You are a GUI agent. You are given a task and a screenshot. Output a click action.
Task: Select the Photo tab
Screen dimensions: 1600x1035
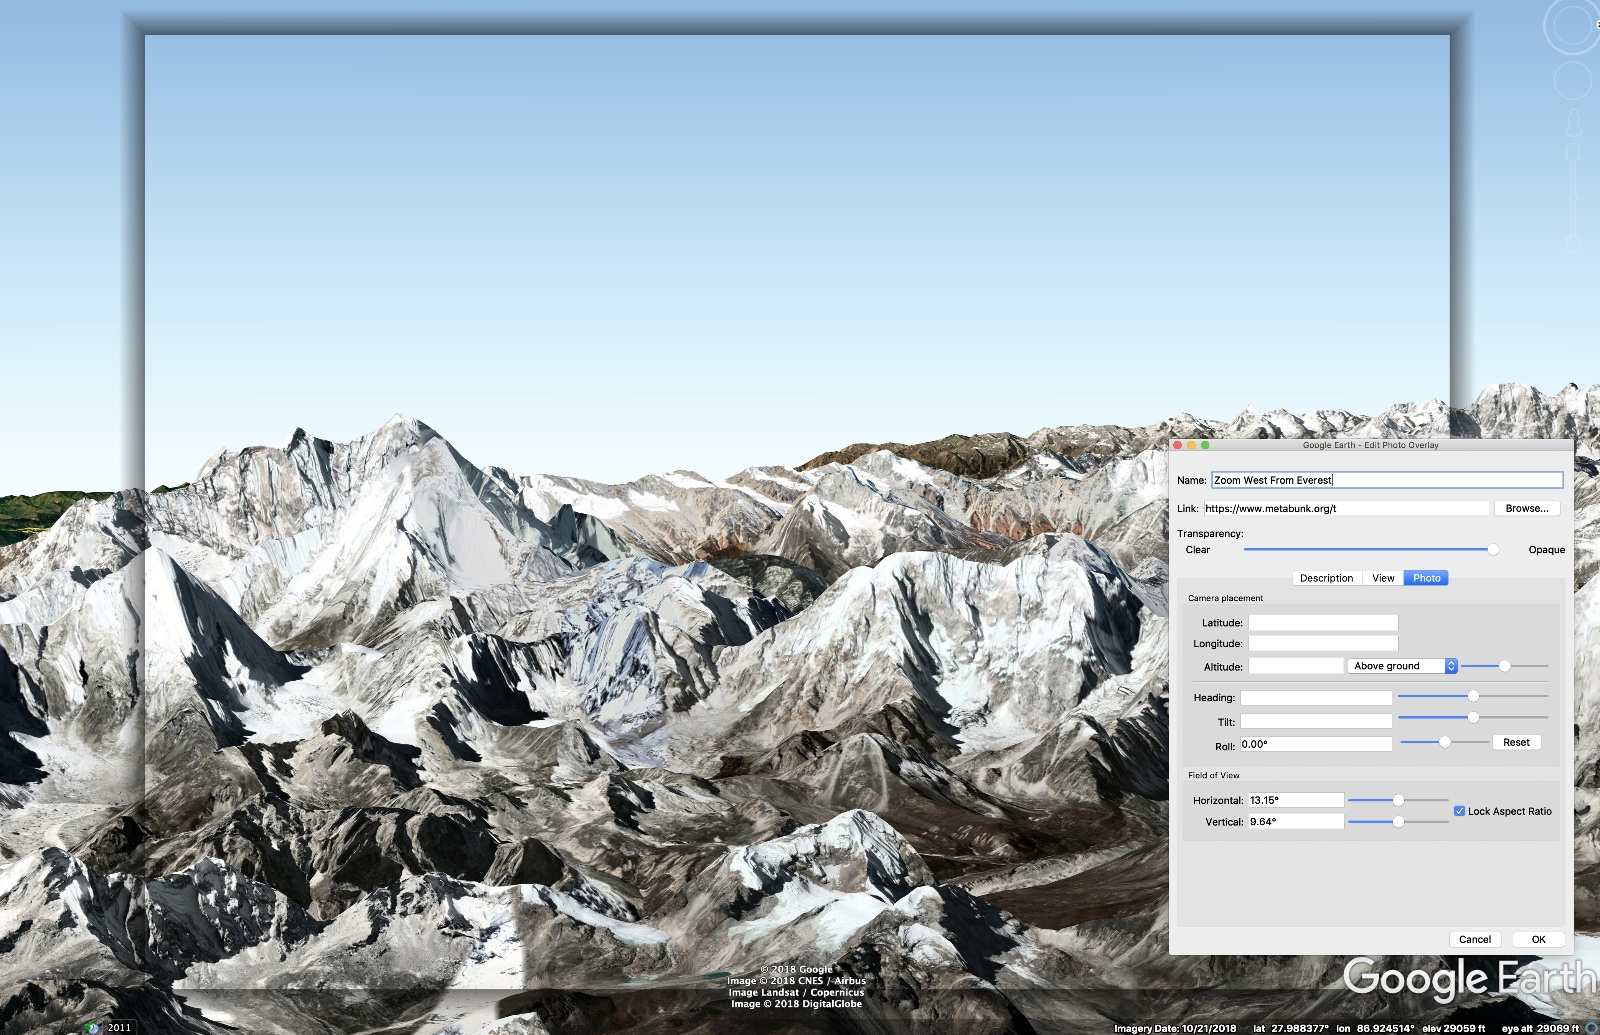1426,578
